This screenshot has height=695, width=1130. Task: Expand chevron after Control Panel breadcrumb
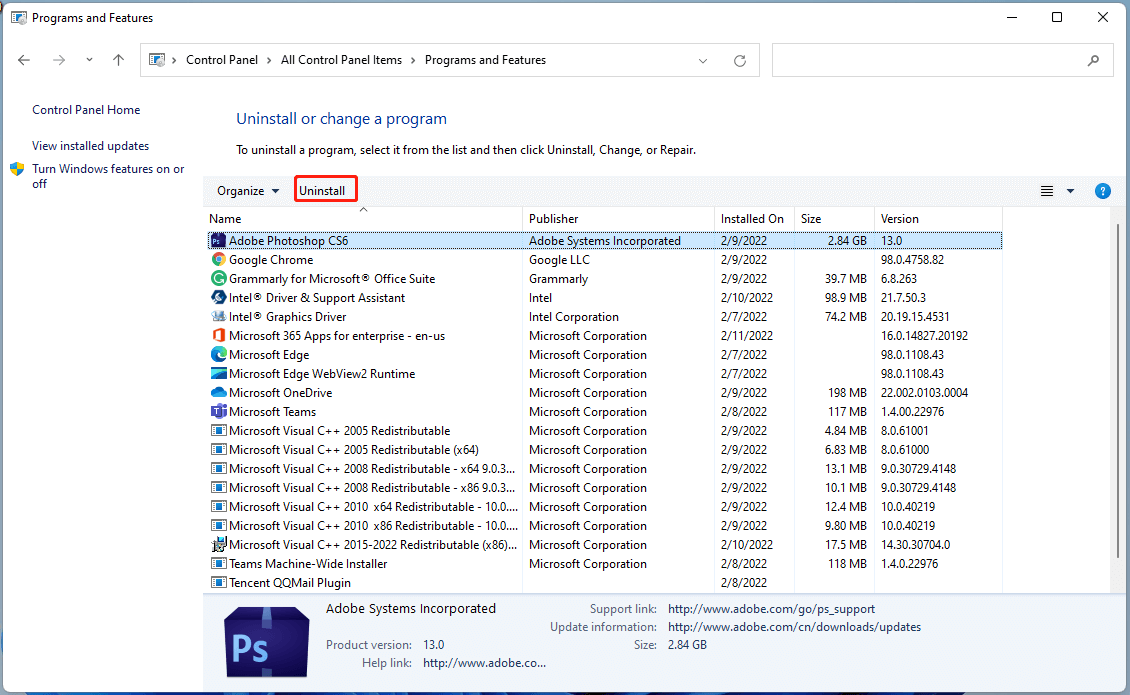click(269, 61)
